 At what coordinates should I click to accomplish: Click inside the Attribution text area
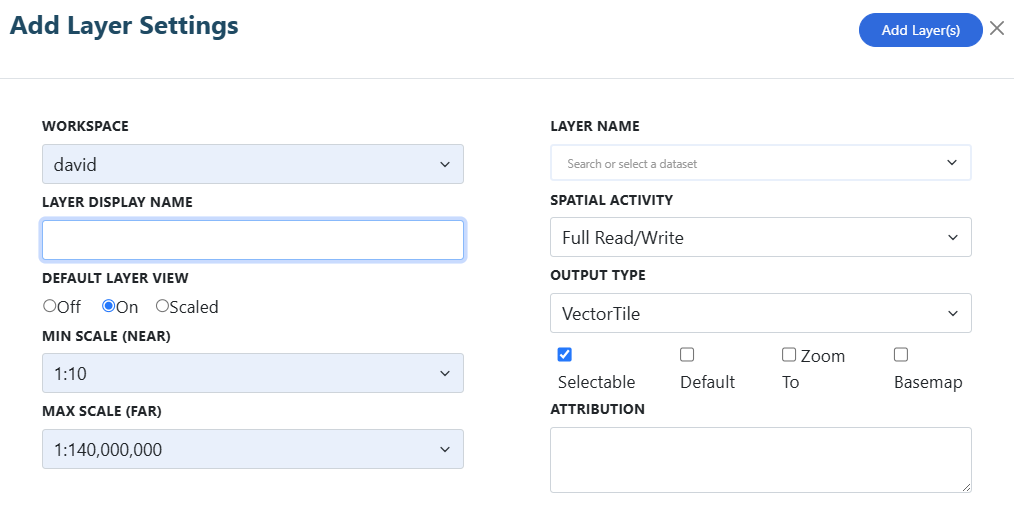point(760,460)
